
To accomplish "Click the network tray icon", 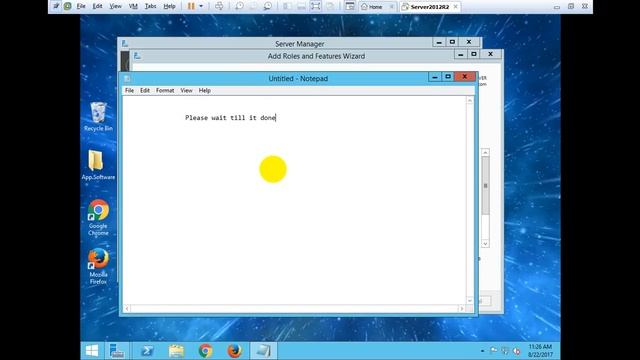I will (x=505, y=351).
